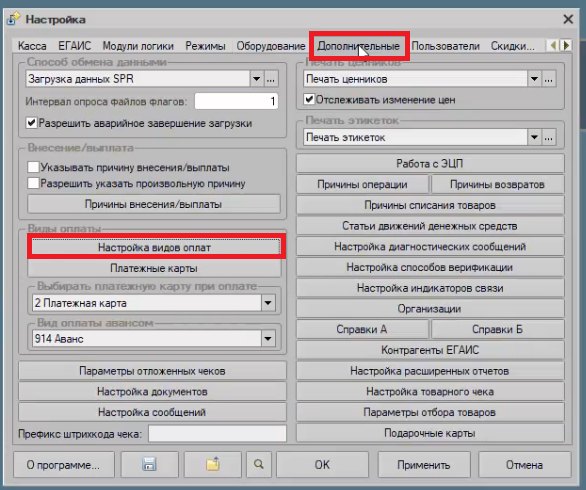586x490 pixels.
Task: Expand the 2 Платежная карта dropdown
Action: [268, 303]
